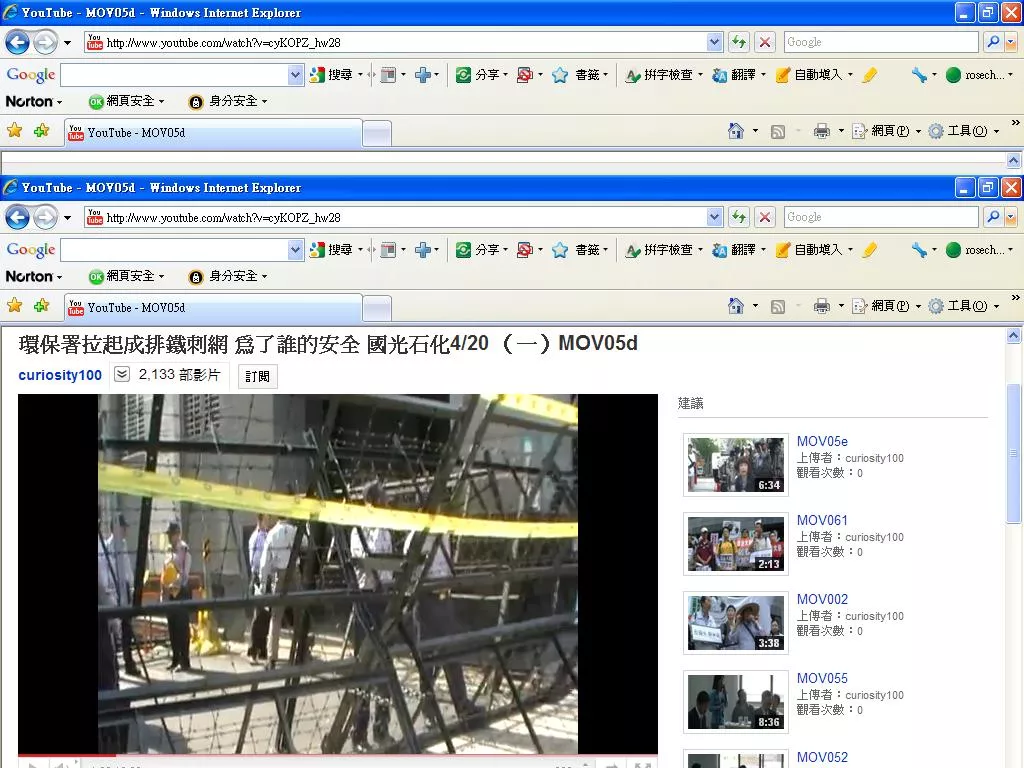Select YouTube - MOV05d tab in background window

pyautogui.click(x=213, y=133)
